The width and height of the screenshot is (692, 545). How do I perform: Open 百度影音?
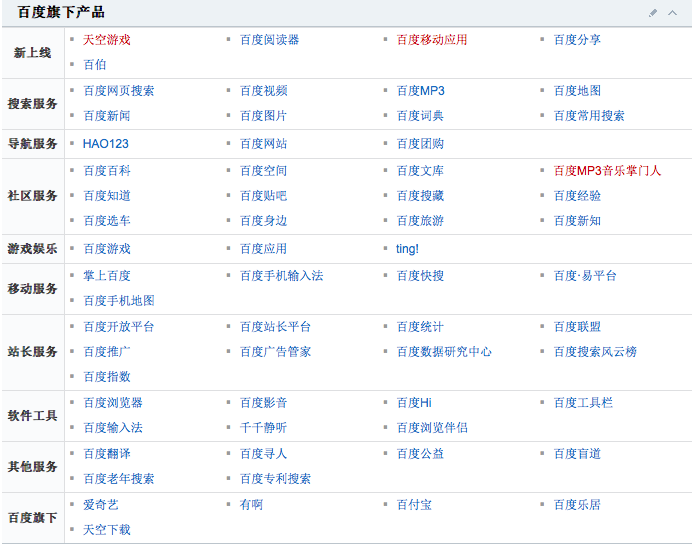point(263,403)
